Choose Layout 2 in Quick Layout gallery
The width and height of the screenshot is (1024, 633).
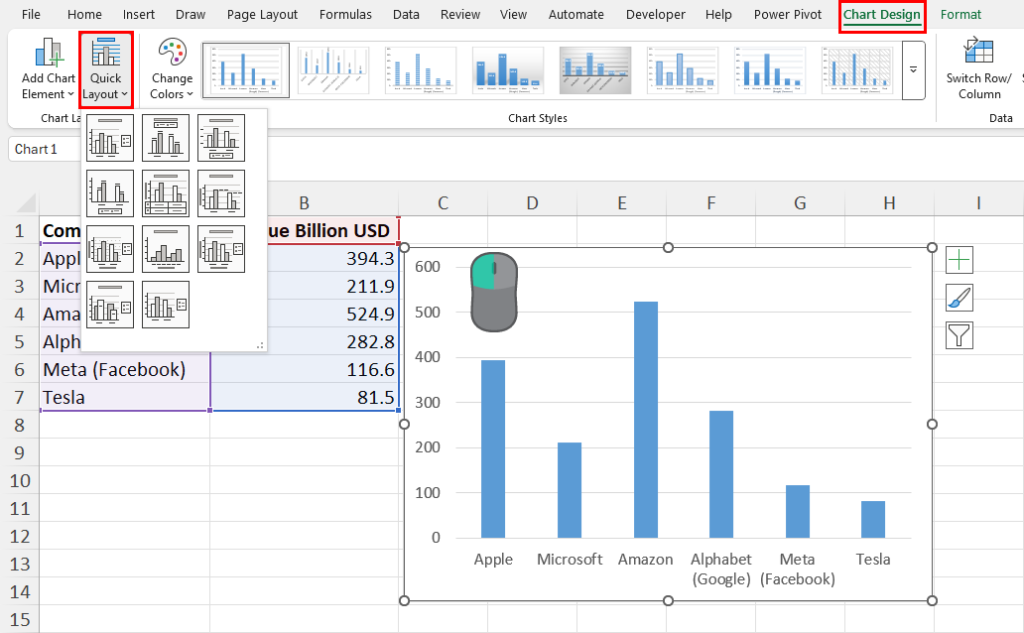point(165,138)
